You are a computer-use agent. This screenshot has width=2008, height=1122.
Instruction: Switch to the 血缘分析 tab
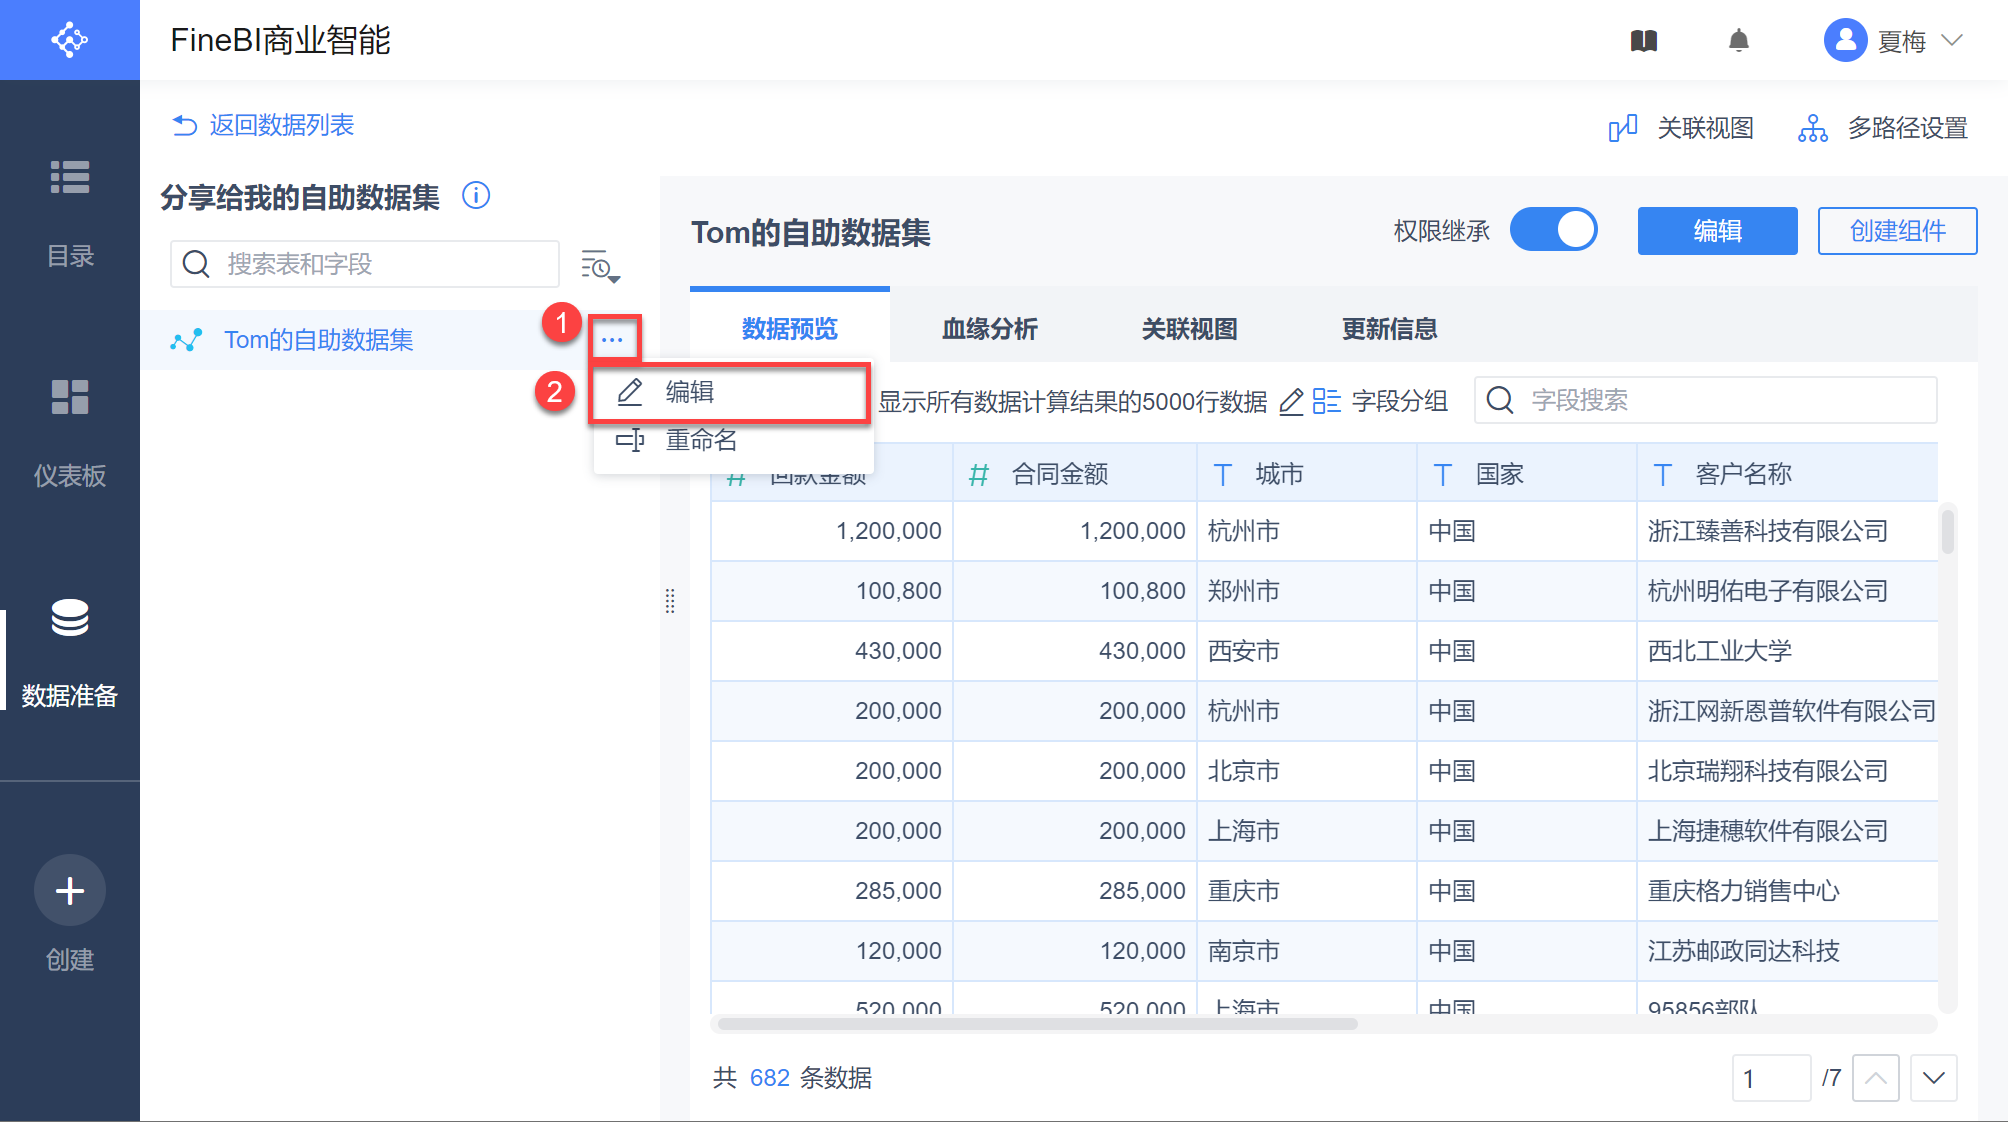989,329
